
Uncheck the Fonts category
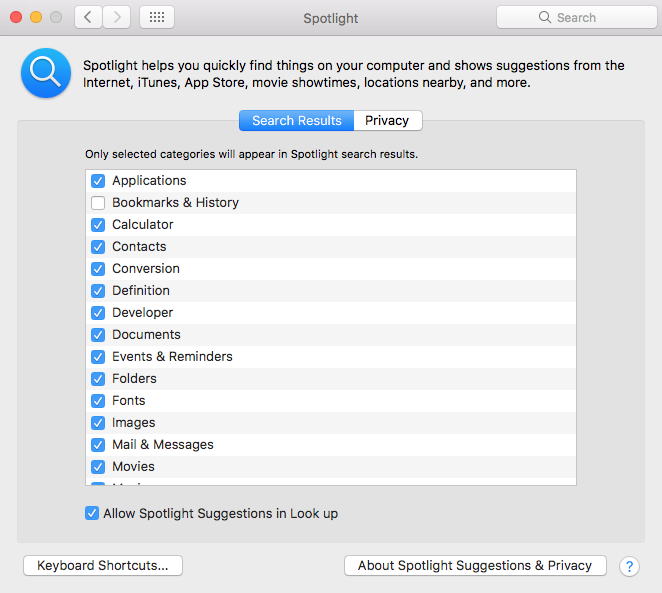click(x=98, y=401)
